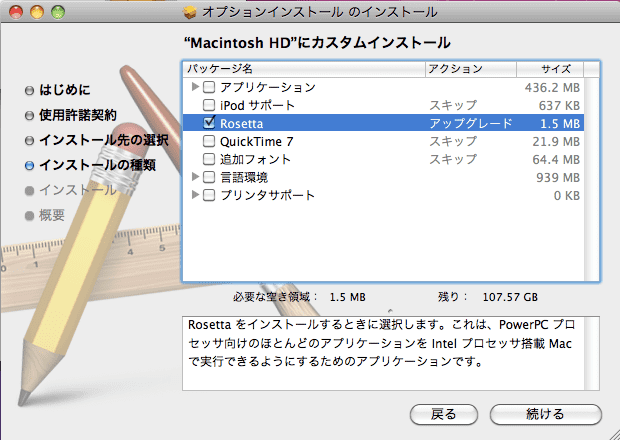The image size is (620, 440).
Task: Click the installer package icon in title bar
Action: 190,12
